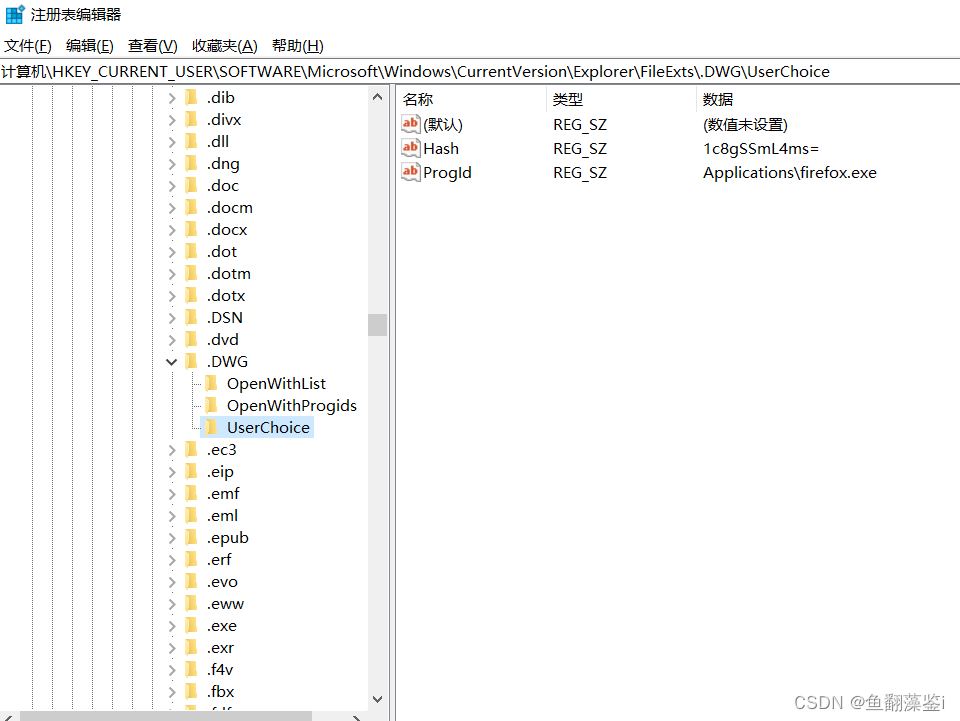The width and height of the screenshot is (960, 721).
Task: Expand the .docx key
Action: 172,230
